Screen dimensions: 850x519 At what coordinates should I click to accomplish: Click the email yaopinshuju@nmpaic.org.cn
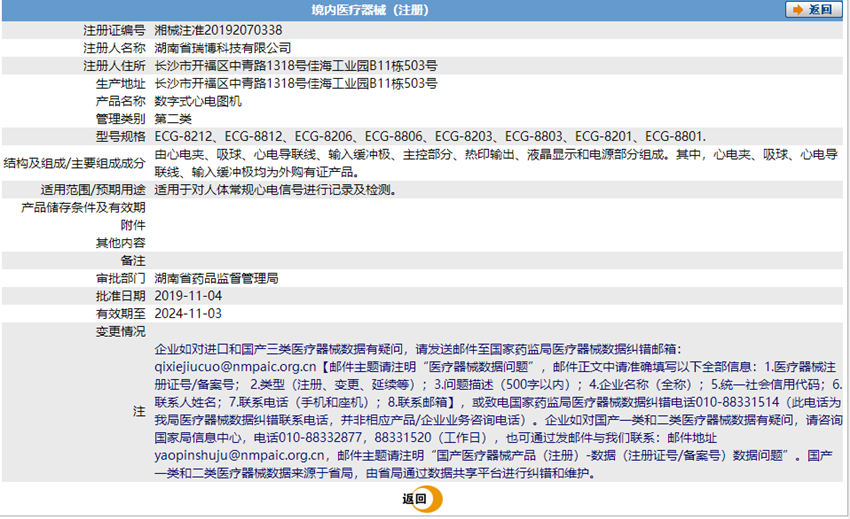point(240,456)
